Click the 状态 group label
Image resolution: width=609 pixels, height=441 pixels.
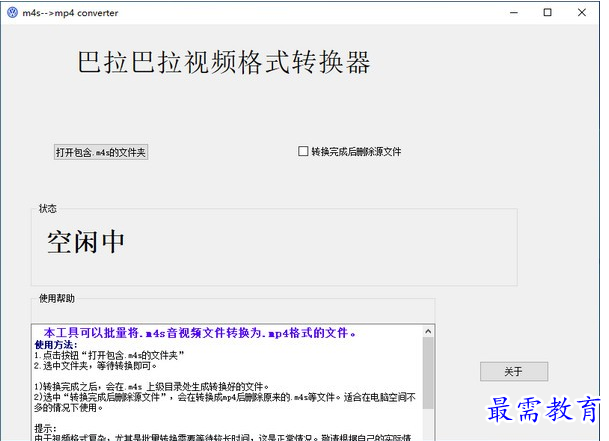[x=48, y=209]
